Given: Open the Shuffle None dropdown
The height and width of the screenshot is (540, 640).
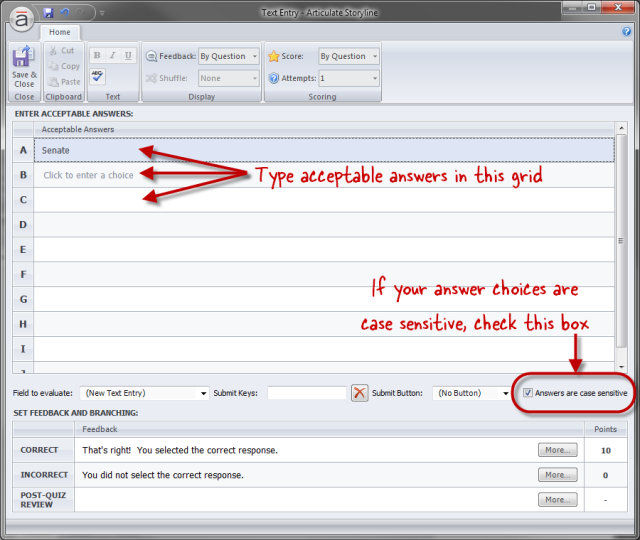Looking at the screenshot, I should tap(229, 78).
